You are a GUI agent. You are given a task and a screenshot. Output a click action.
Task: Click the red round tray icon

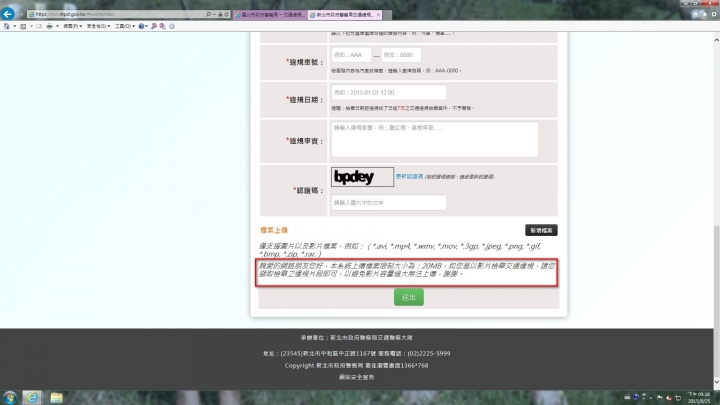click(x=669, y=398)
